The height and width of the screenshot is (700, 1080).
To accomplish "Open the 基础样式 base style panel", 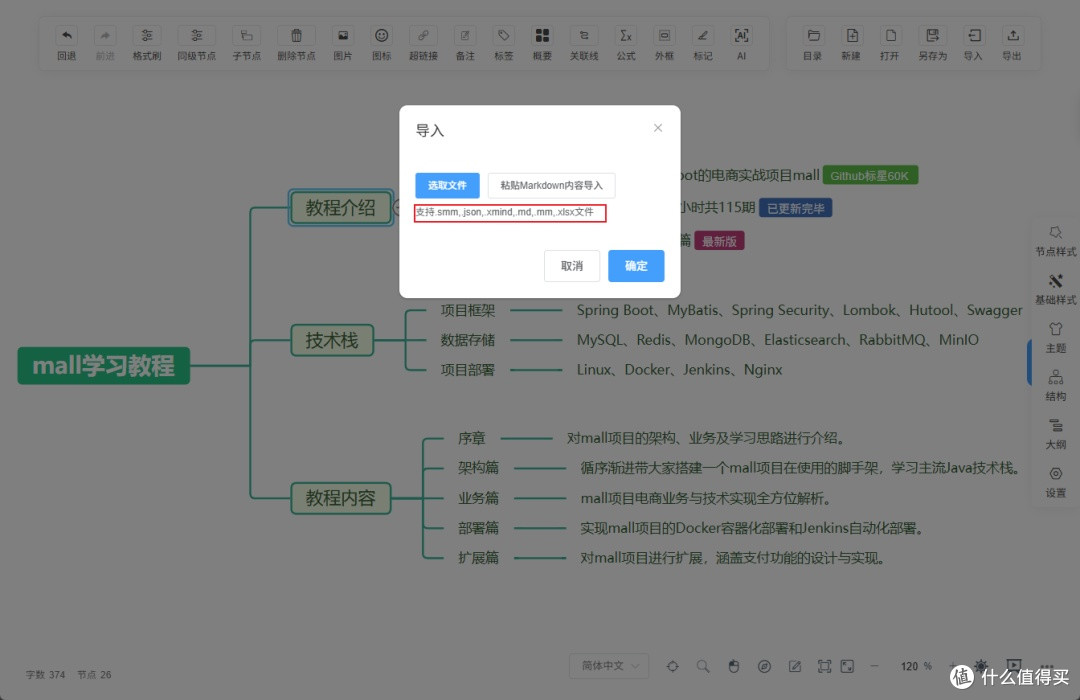I will coord(1055,289).
